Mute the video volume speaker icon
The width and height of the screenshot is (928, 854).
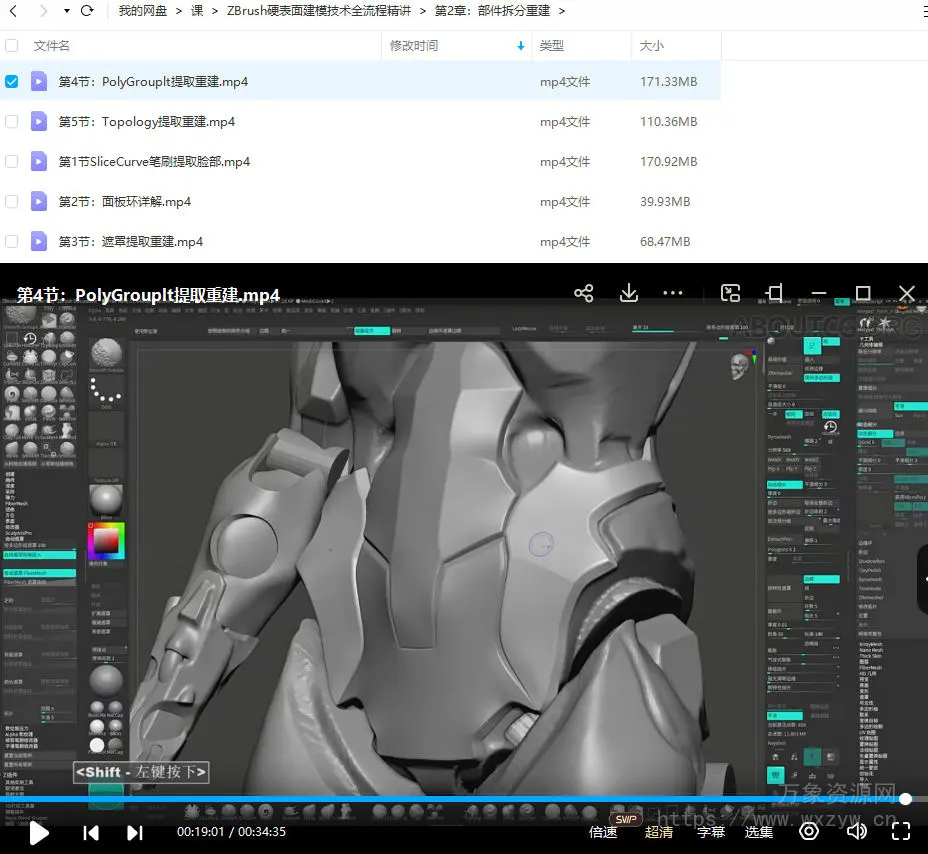point(856,831)
